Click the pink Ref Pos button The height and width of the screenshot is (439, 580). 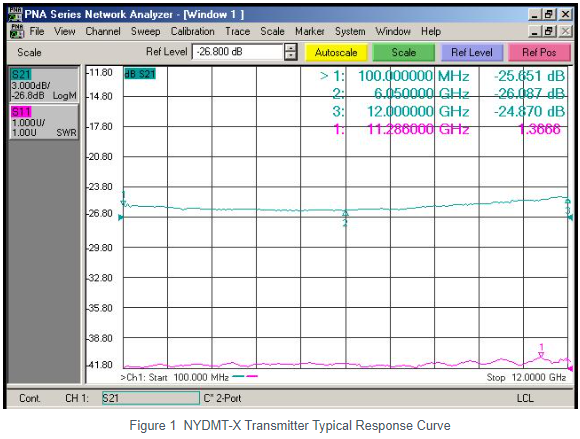[x=539, y=53]
